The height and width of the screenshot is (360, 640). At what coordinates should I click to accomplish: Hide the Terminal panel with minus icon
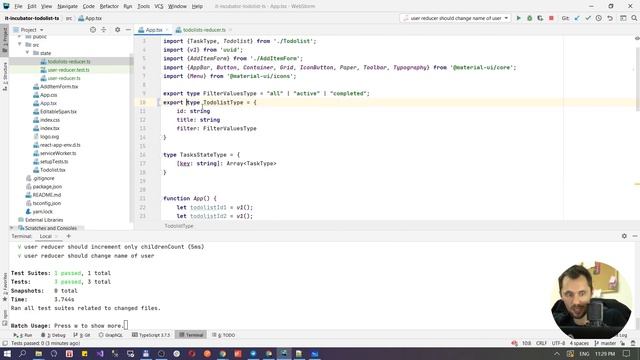[635, 236]
